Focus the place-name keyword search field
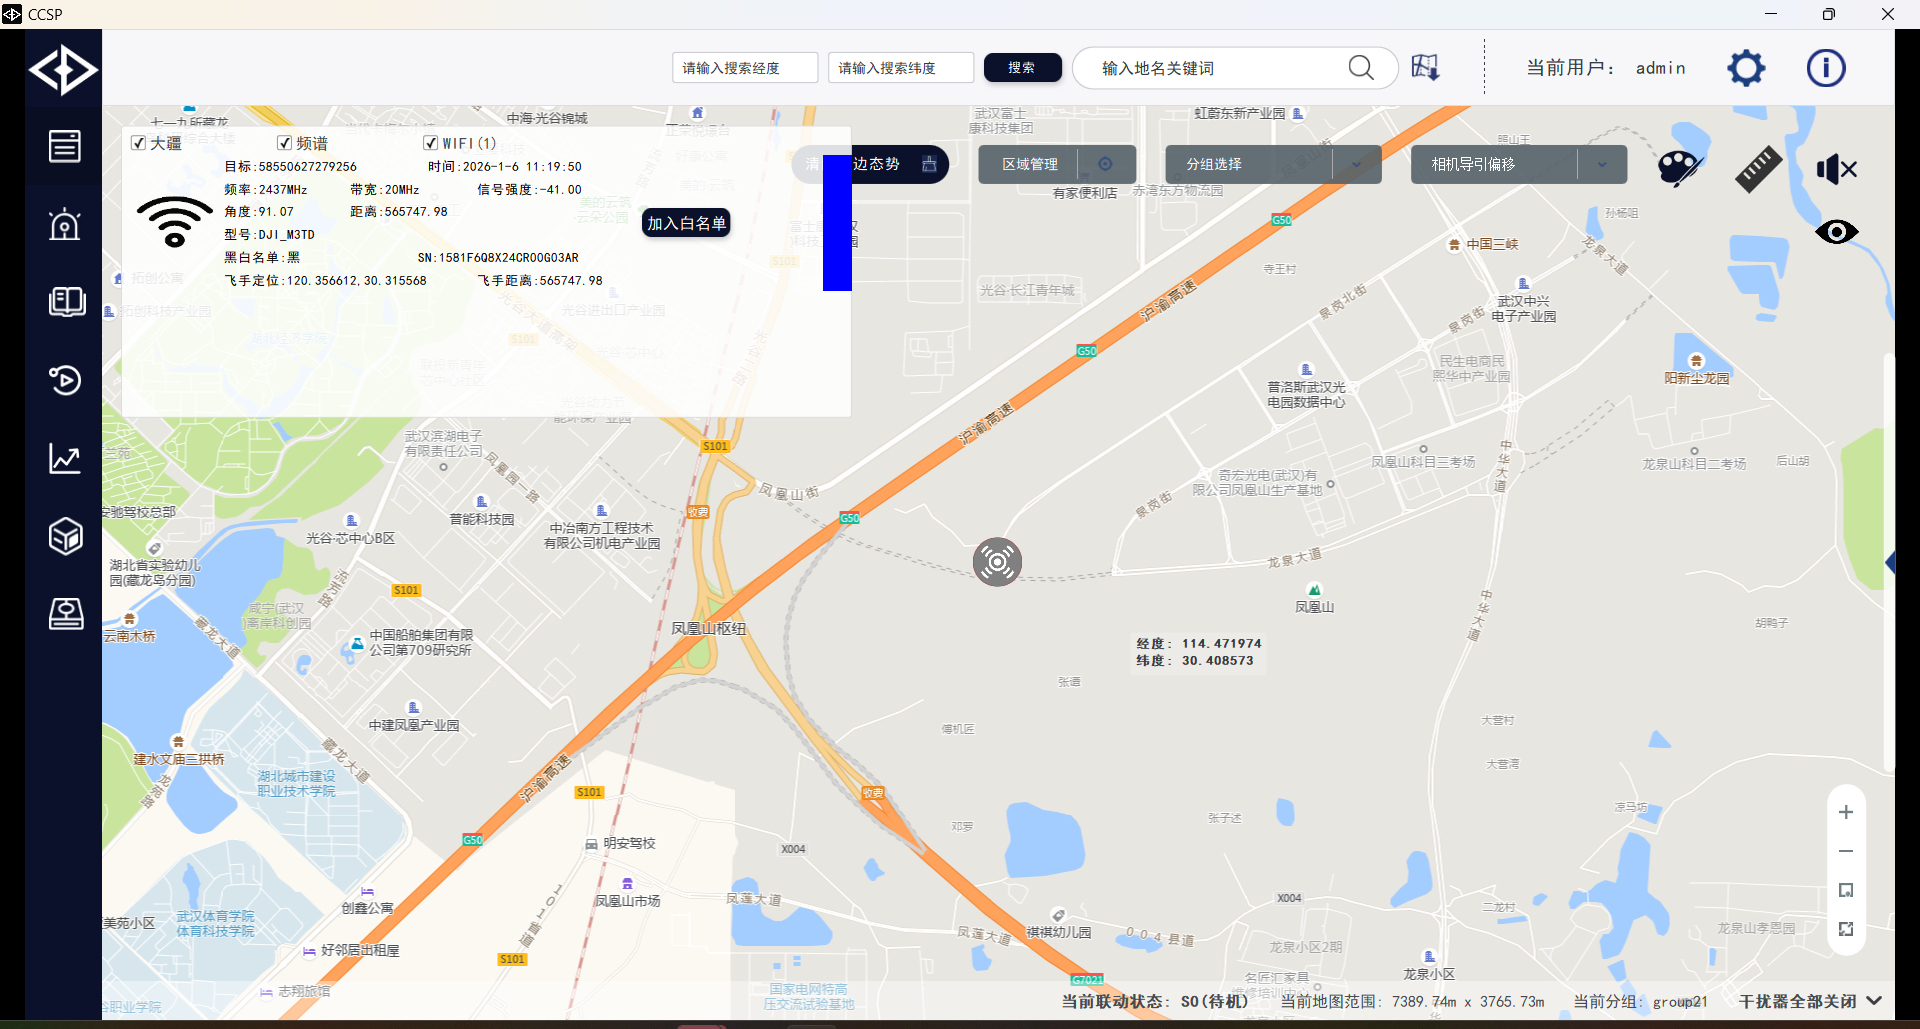 point(1218,68)
